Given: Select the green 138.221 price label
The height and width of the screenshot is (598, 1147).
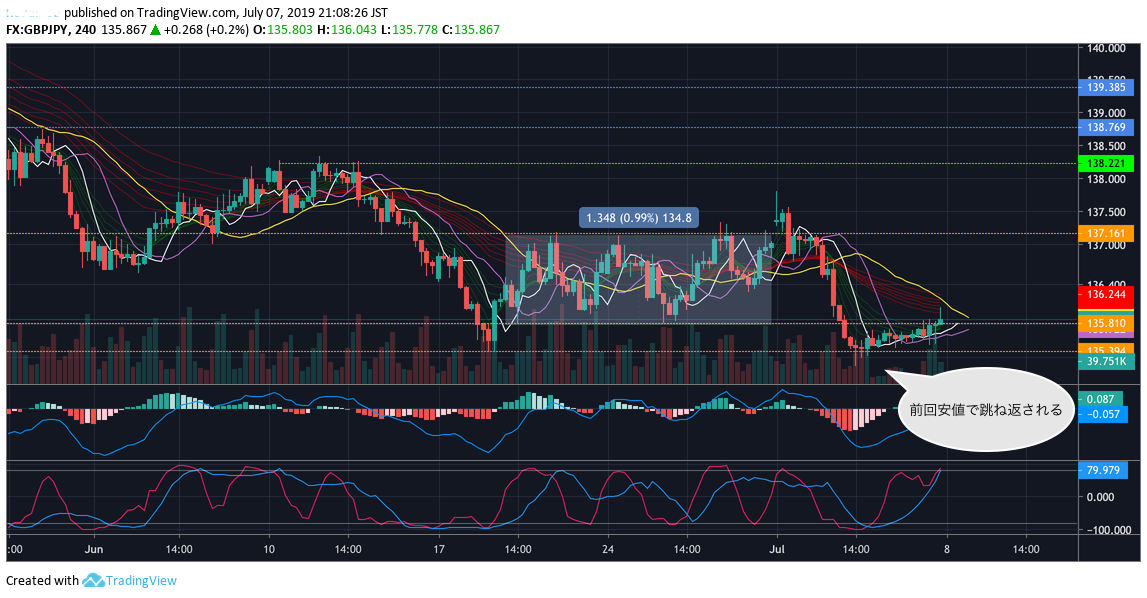Looking at the screenshot, I should click(x=1106, y=164).
